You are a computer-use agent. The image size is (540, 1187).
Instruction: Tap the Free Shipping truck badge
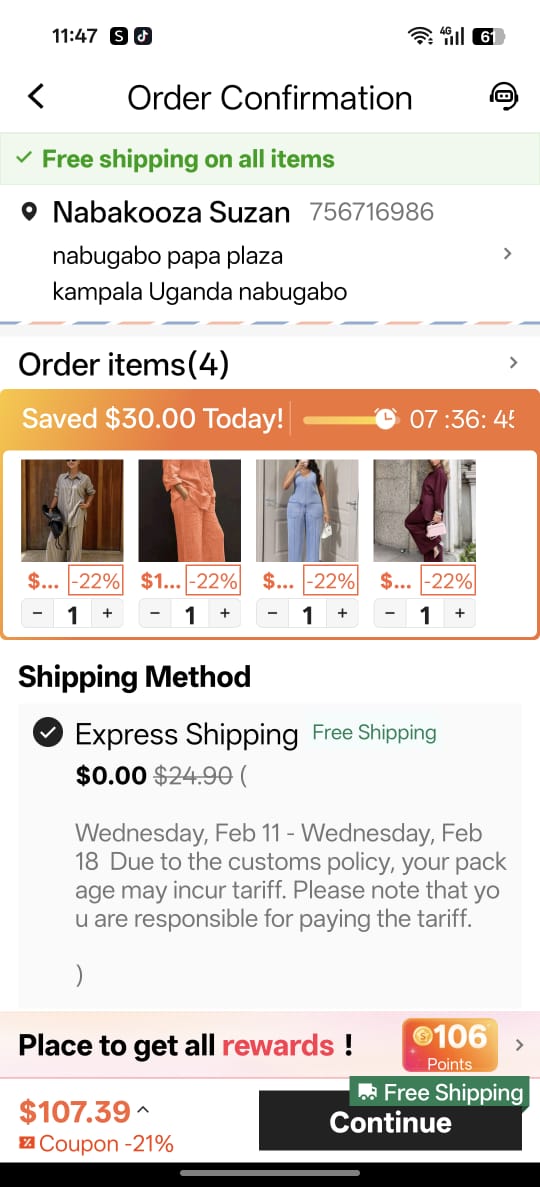tap(439, 1092)
